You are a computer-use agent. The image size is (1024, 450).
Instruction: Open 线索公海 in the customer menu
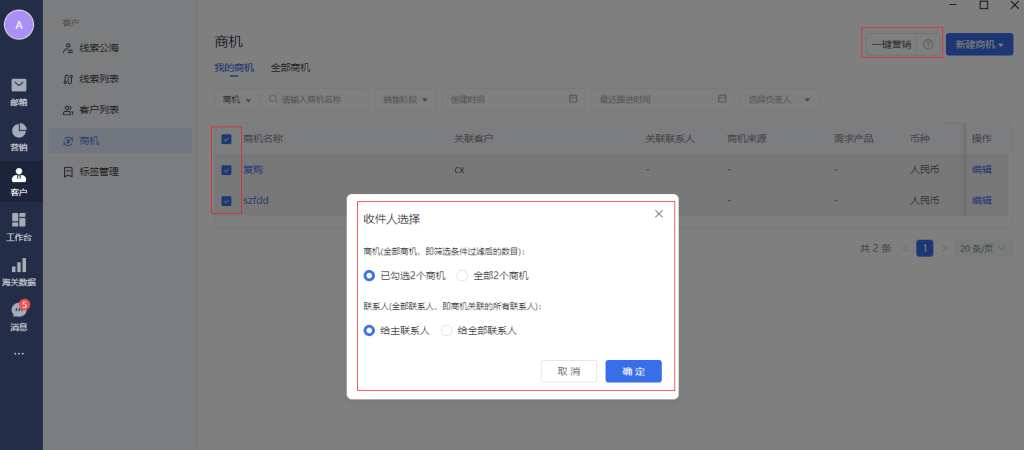(105, 47)
